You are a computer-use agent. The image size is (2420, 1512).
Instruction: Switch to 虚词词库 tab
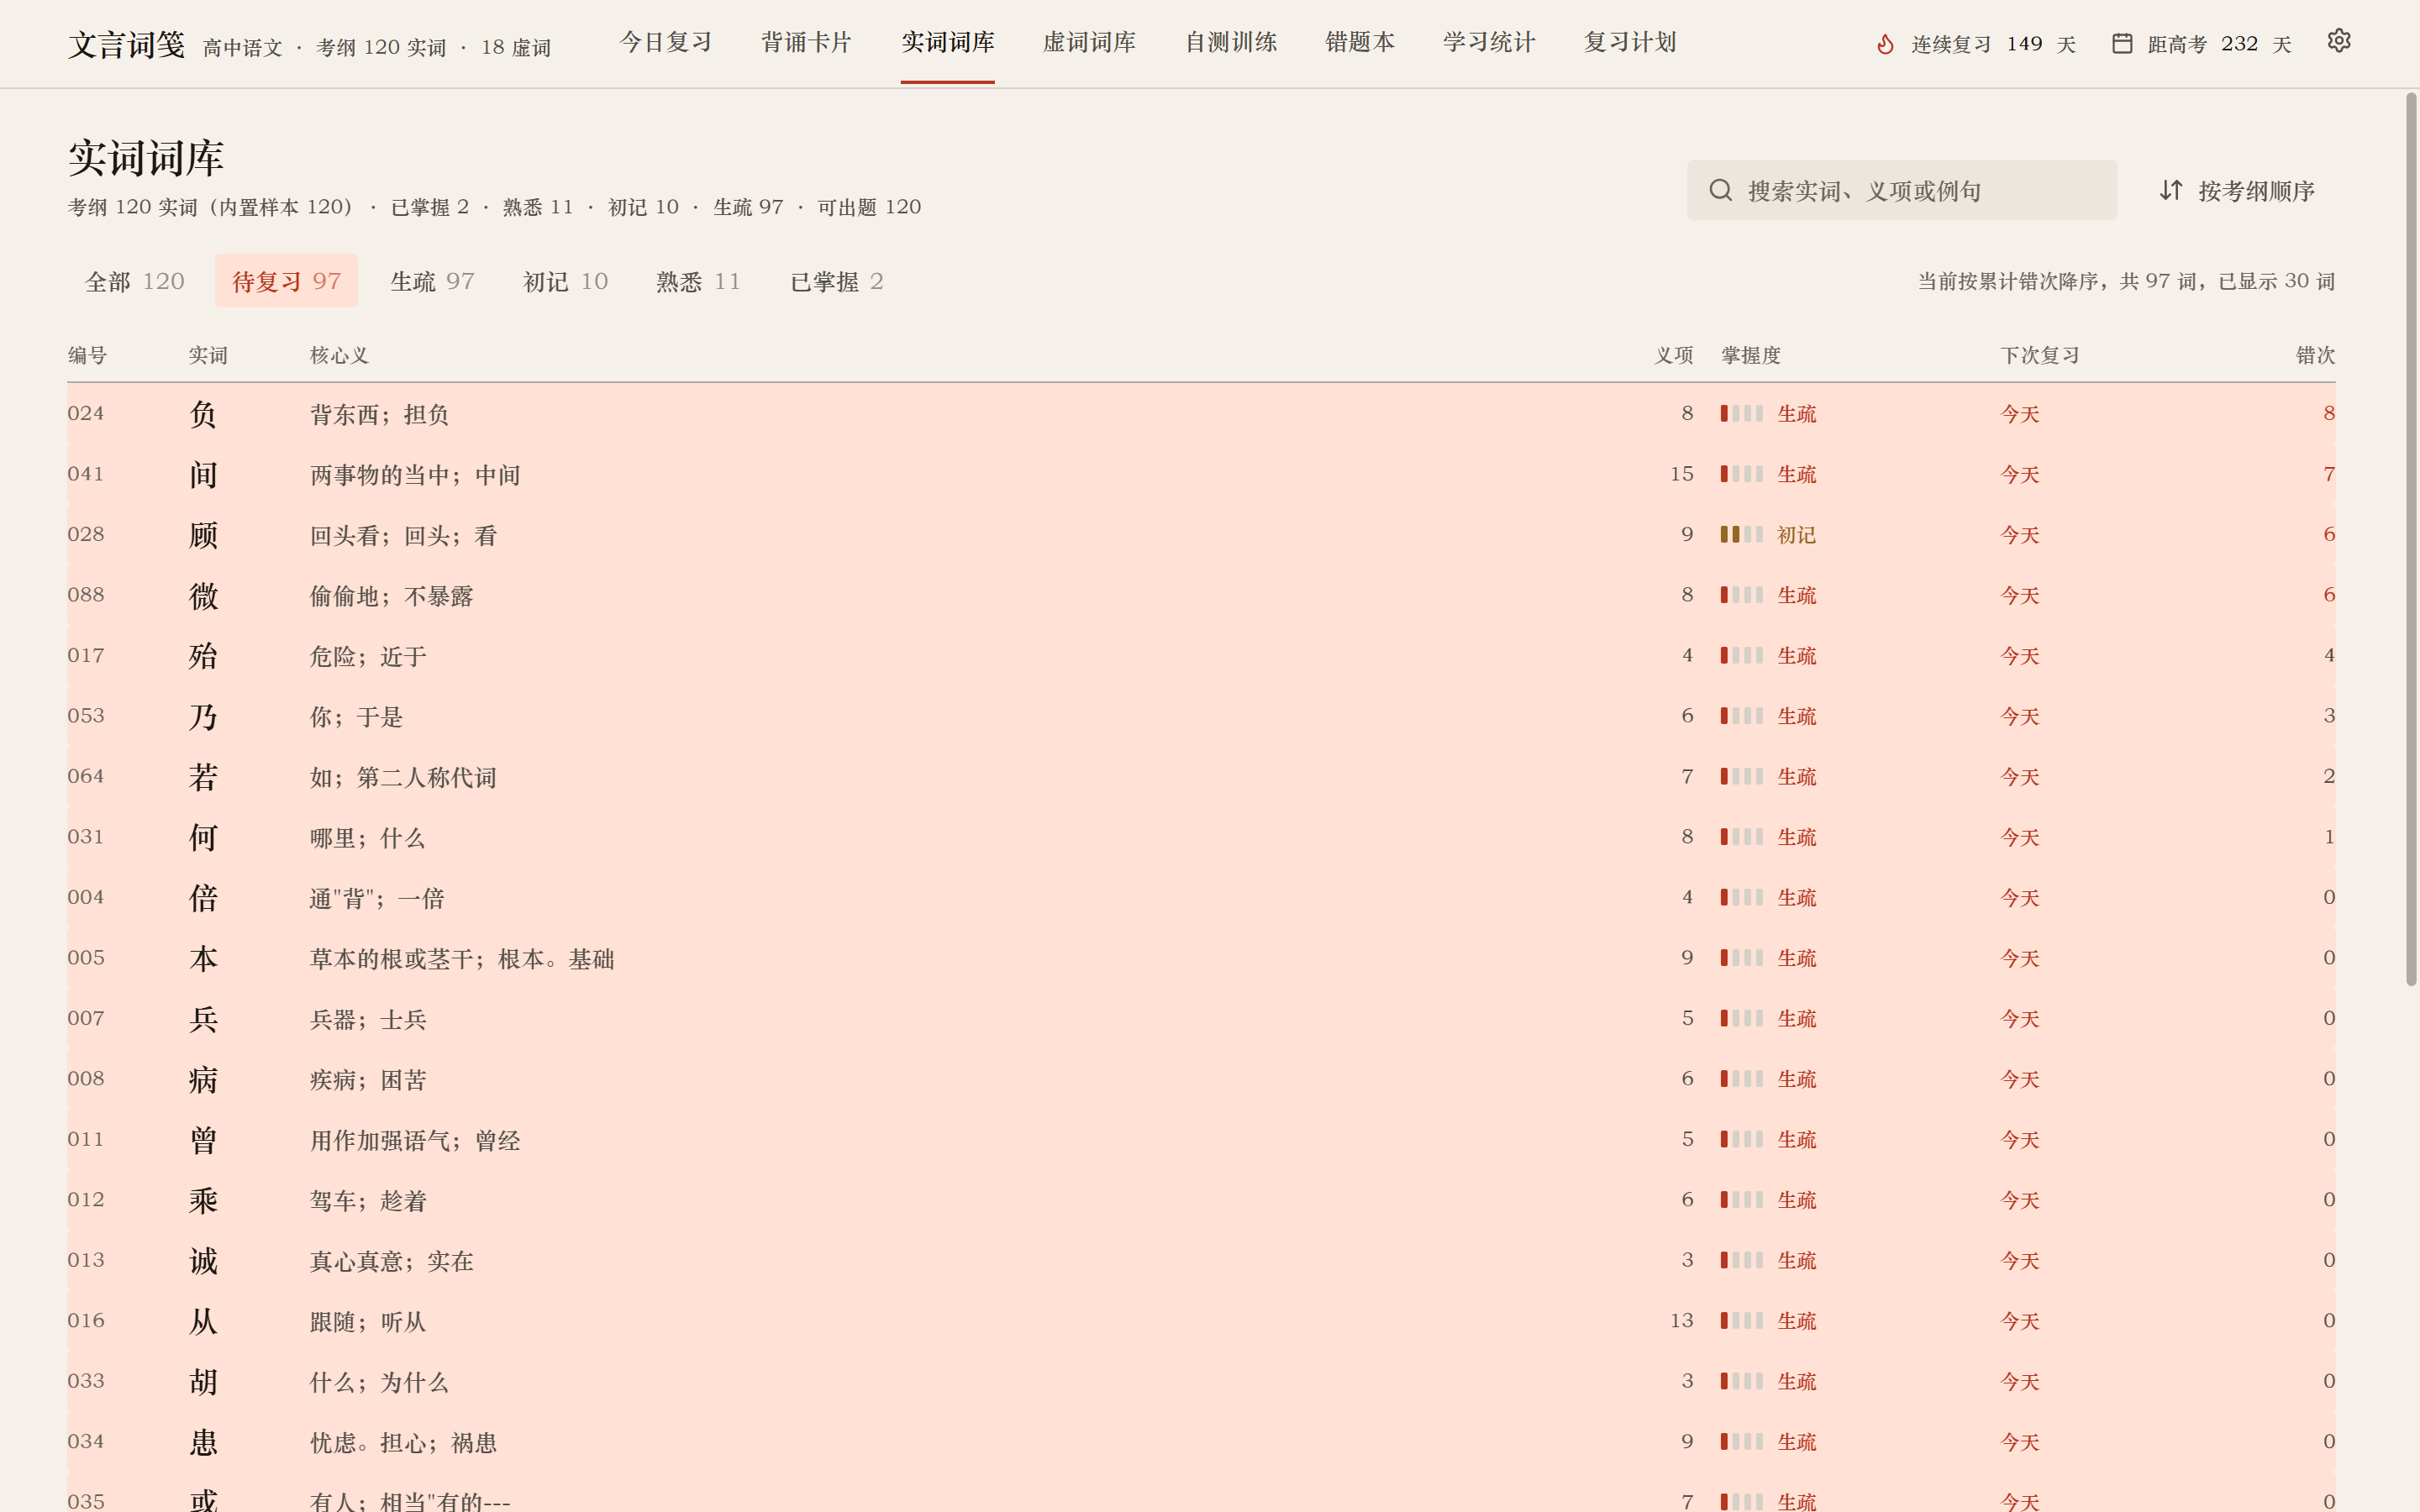(1089, 42)
